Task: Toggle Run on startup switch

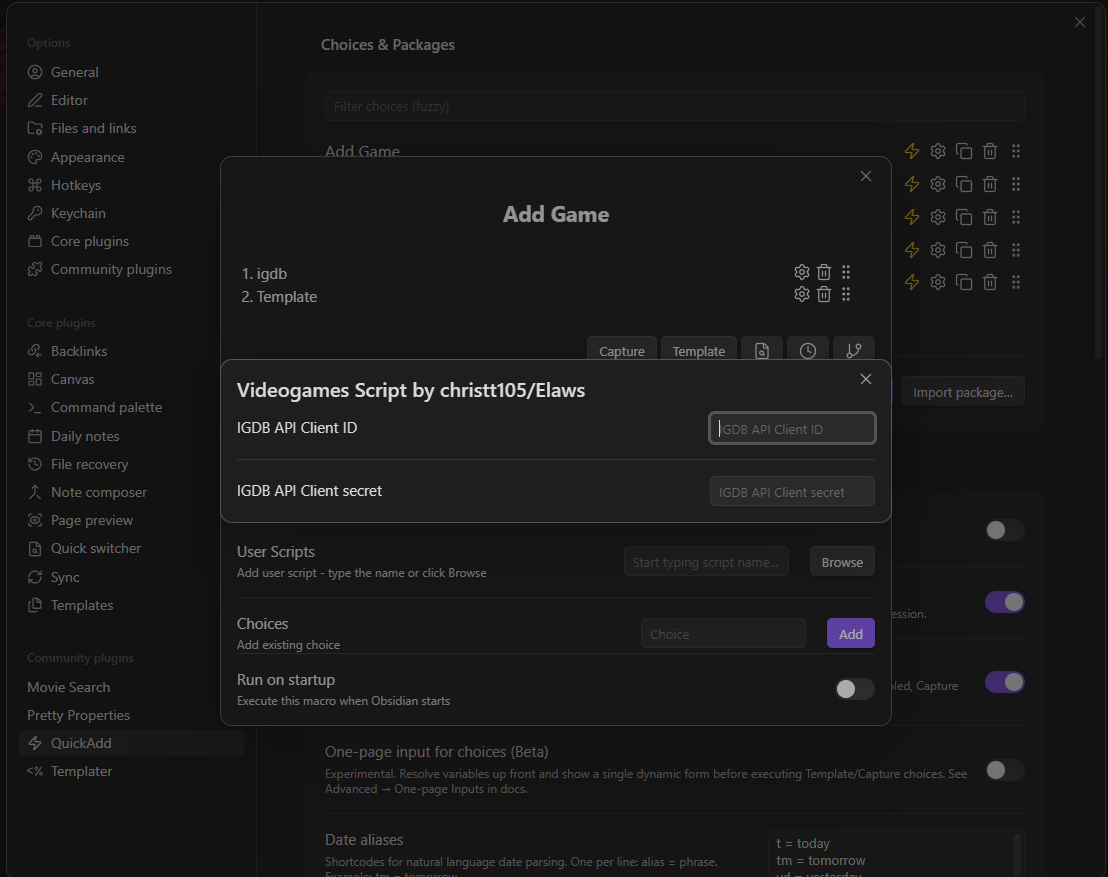Action: point(854,689)
